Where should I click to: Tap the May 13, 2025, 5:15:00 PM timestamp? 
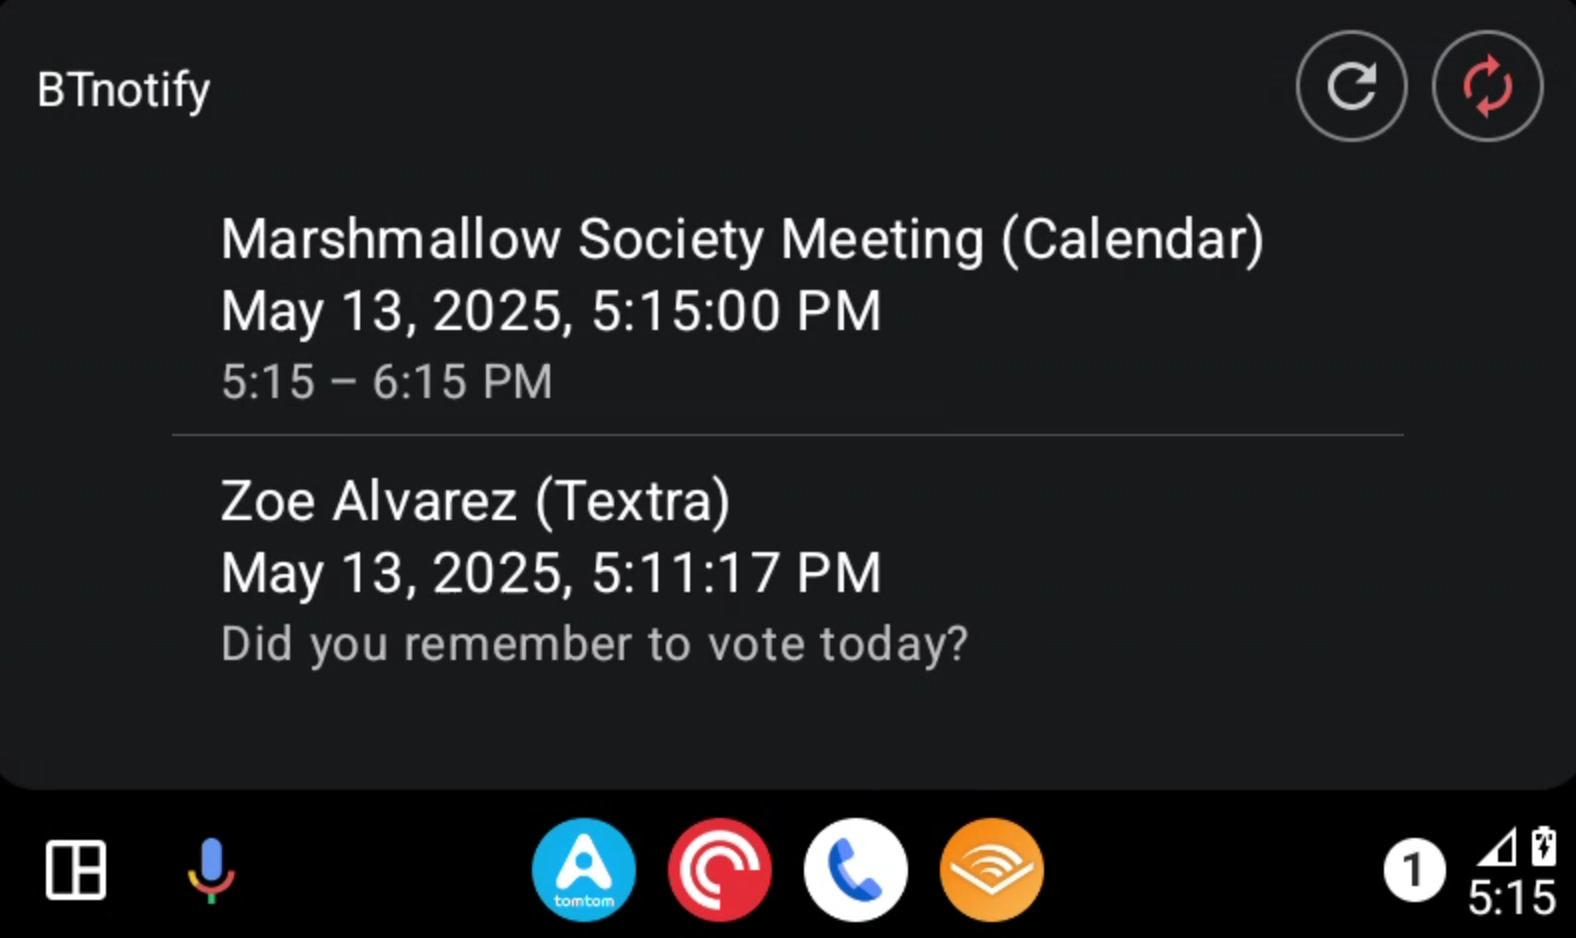pyautogui.click(x=550, y=311)
